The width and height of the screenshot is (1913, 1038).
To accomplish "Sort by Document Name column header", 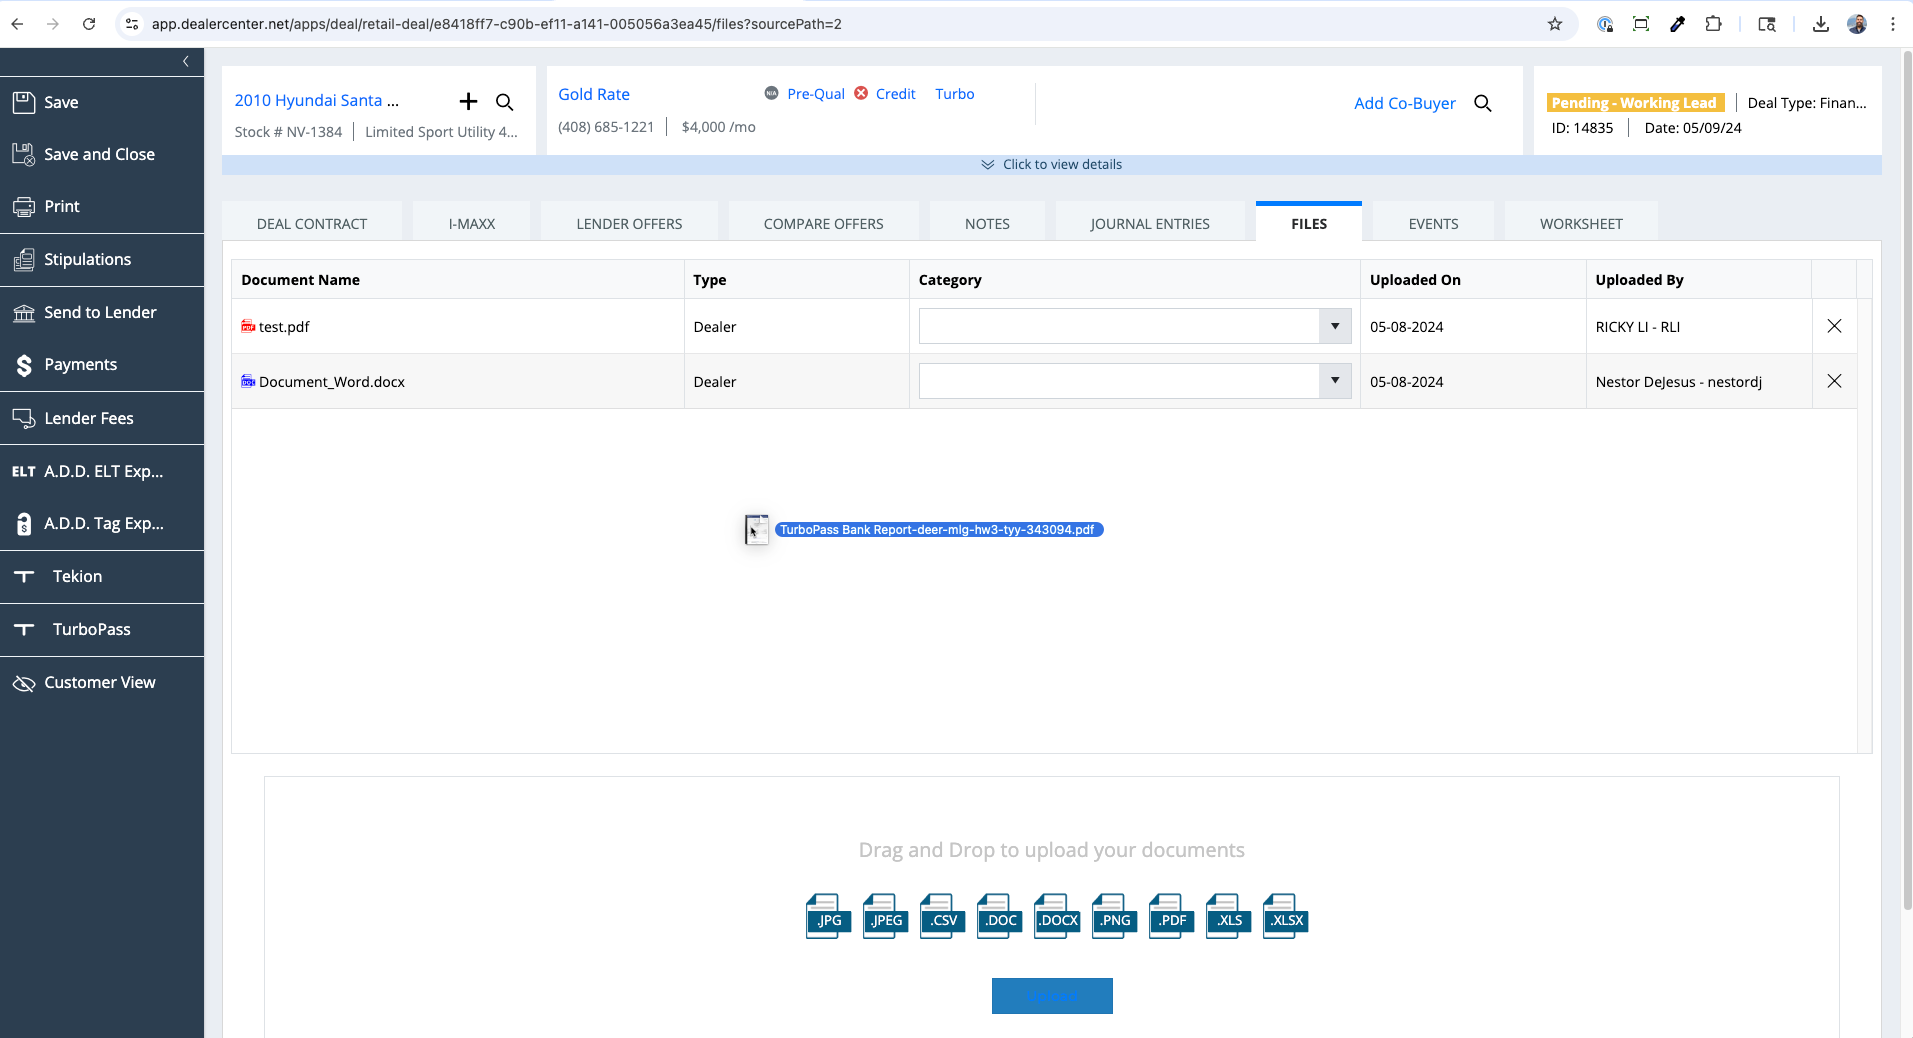I will [300, 280].
